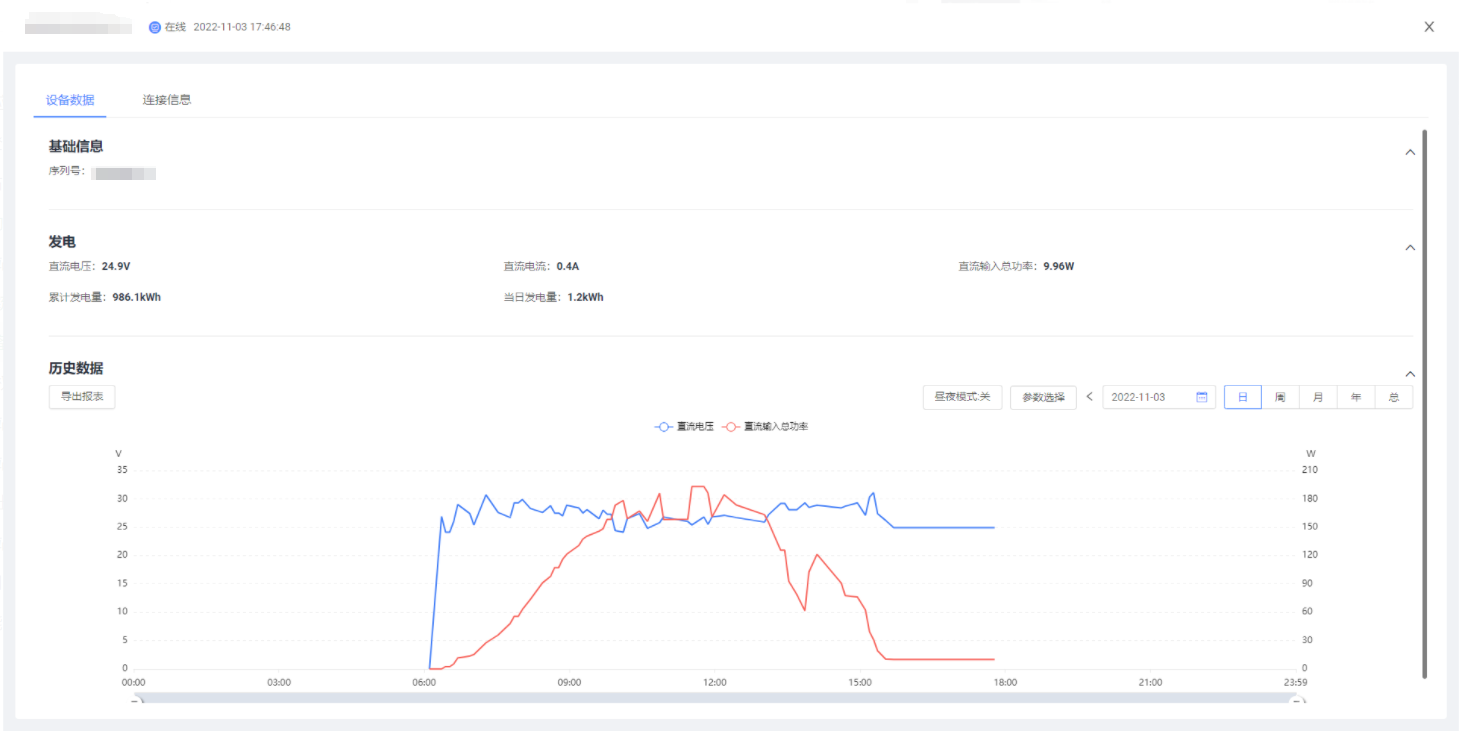Collapse the 历史数据 section
This screenshot has width=1459, height=731.
click(1410, 374)
